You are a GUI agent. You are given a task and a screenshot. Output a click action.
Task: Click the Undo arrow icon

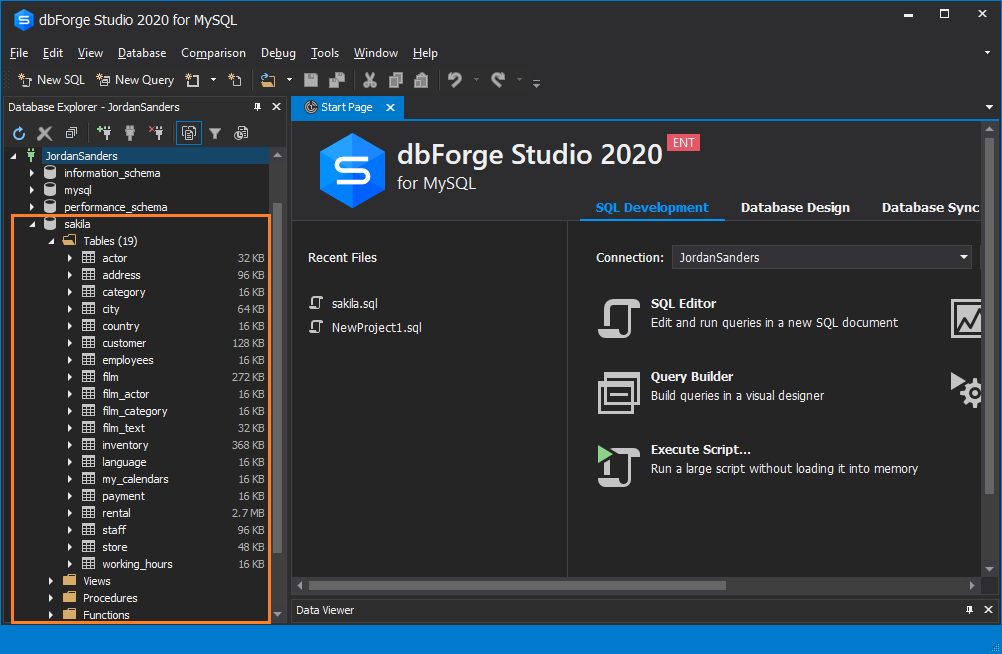pos(455,80)
